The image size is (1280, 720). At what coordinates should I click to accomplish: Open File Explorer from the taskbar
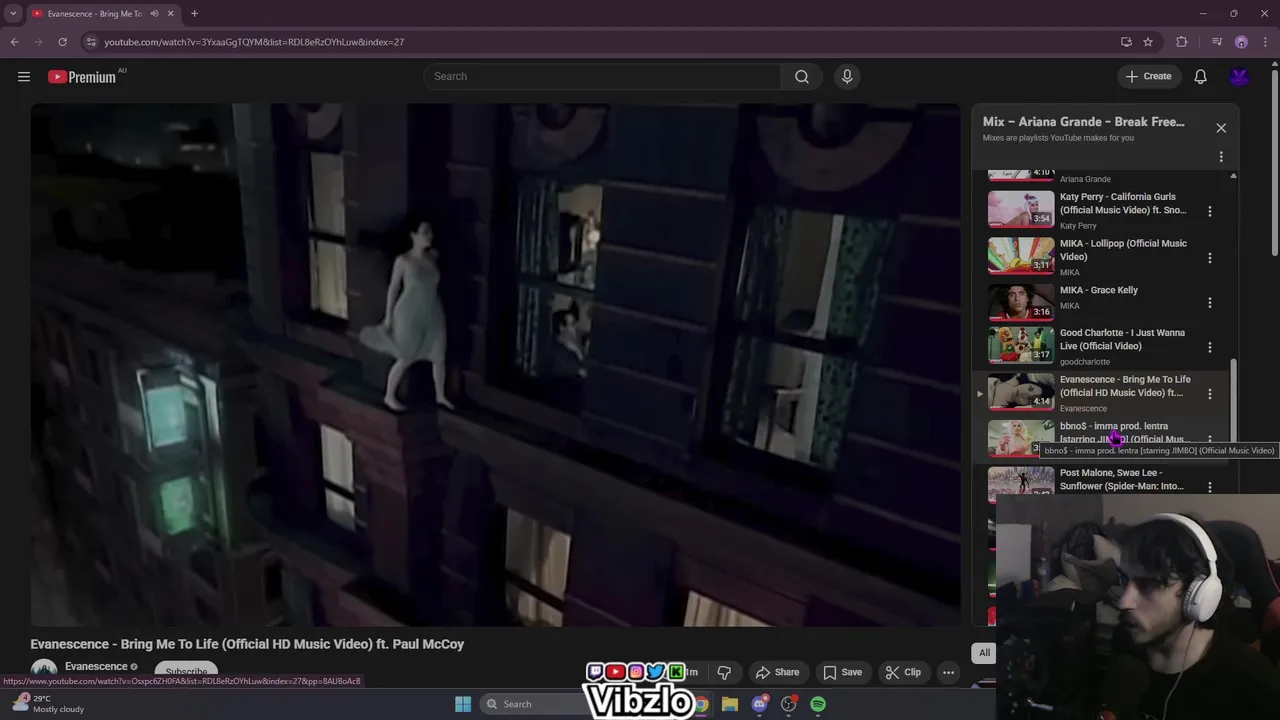(x=730, y=704)
